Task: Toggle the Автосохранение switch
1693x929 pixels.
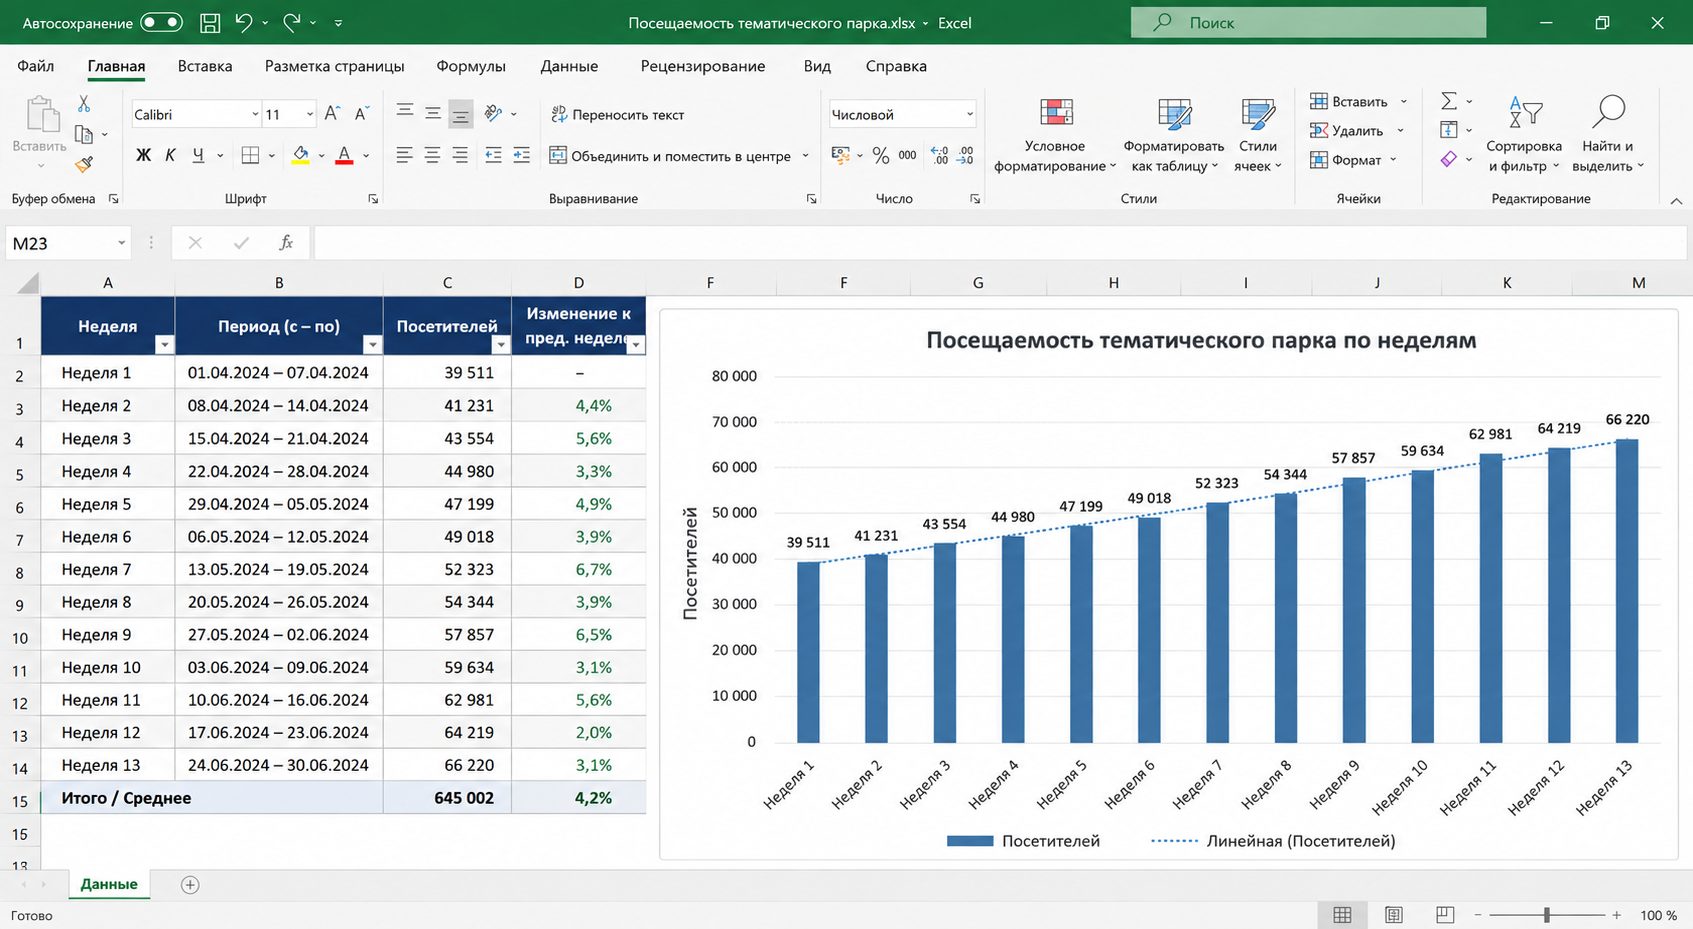Action: (161, 22)
